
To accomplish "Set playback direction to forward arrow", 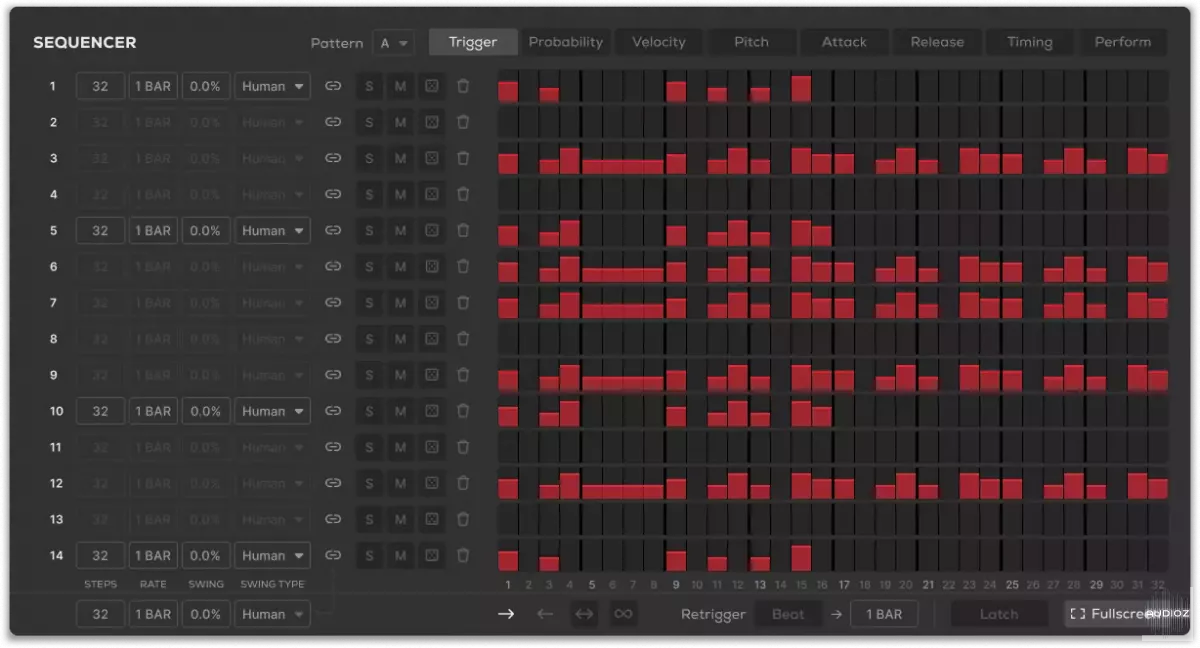I will click(506, 614).
